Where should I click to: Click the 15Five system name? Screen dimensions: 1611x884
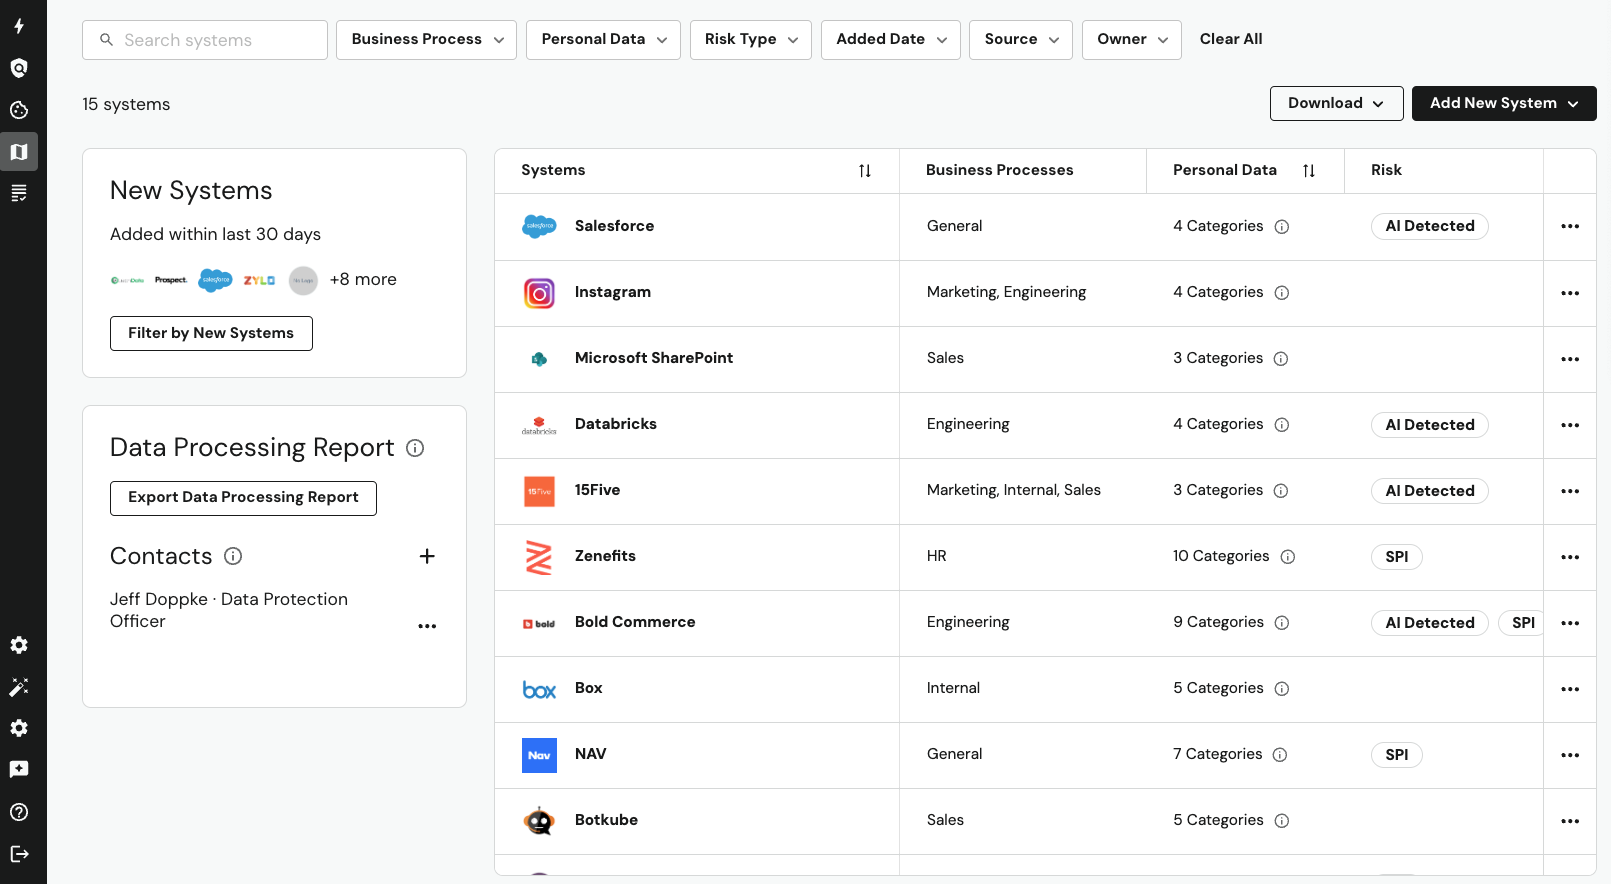(x=597, y=490)
